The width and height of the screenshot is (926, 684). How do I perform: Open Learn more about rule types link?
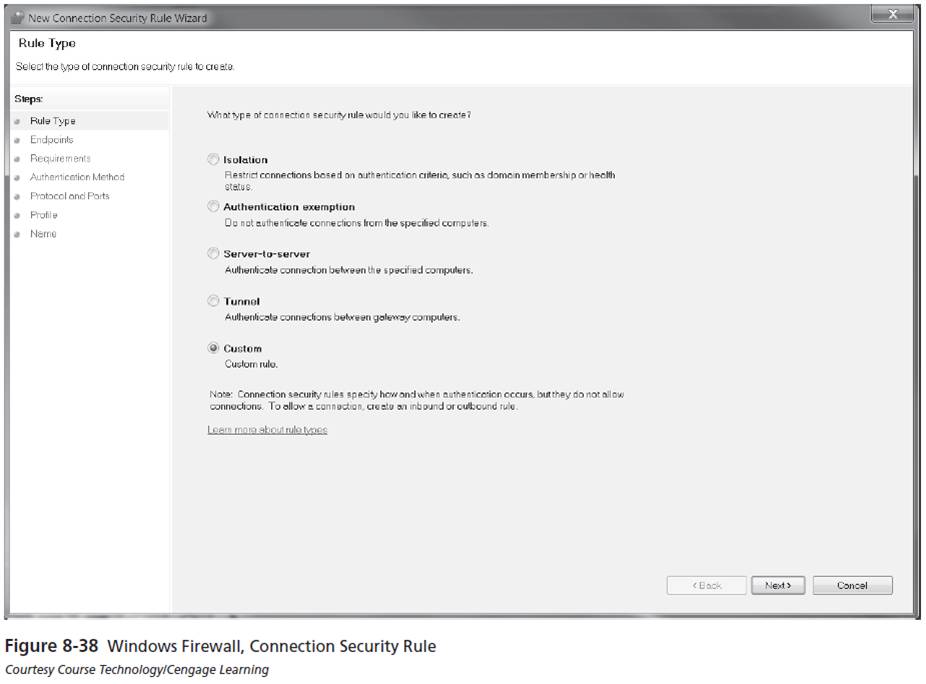(267, 429)
